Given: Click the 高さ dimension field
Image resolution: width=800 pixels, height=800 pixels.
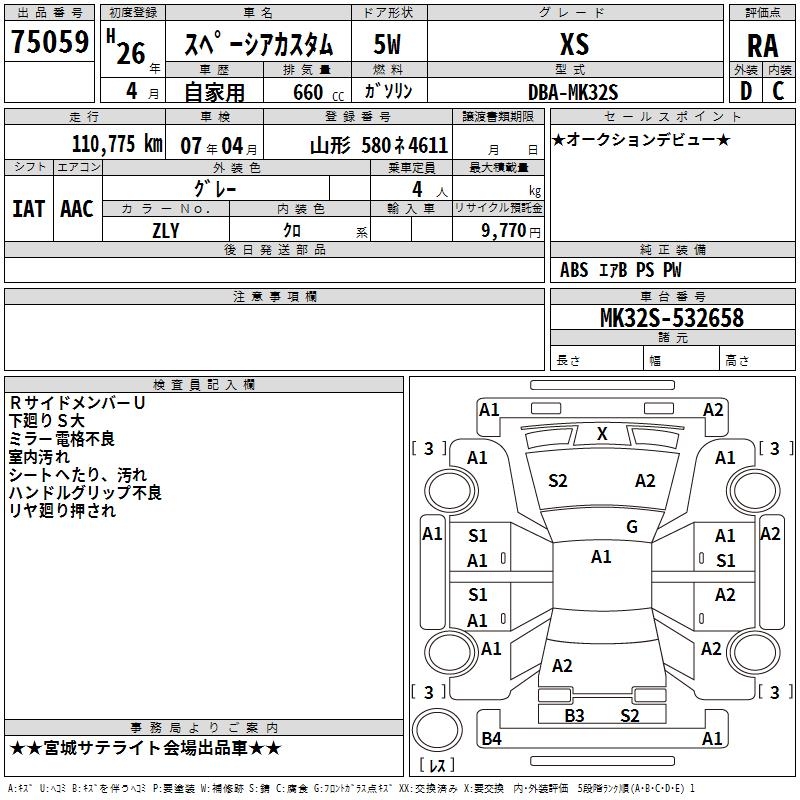Looking at the screenshot, I should pyautogui.click(x=757, y=360).
